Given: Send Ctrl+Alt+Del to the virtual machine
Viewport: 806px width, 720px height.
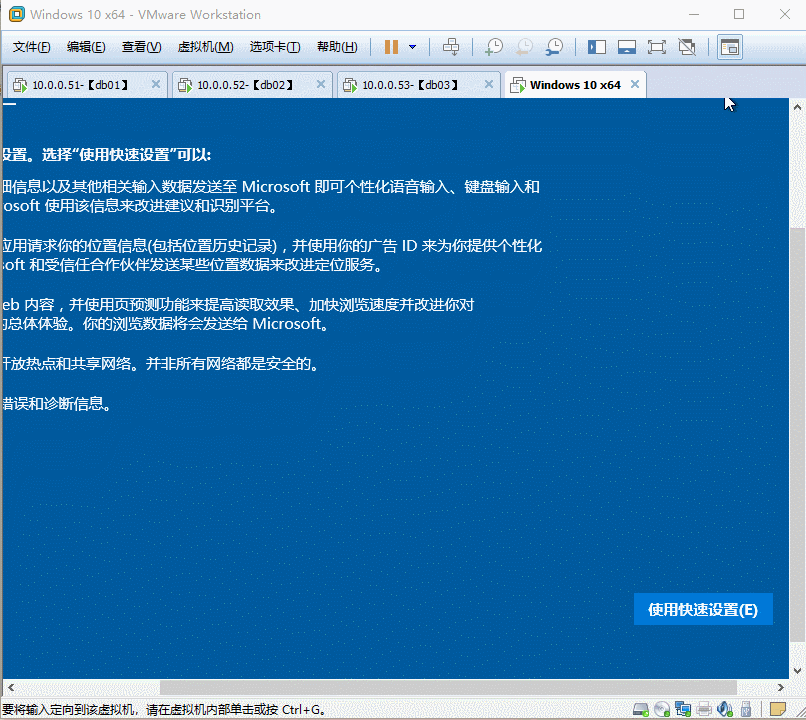Looking at the screenshot, I should (451, 47).
